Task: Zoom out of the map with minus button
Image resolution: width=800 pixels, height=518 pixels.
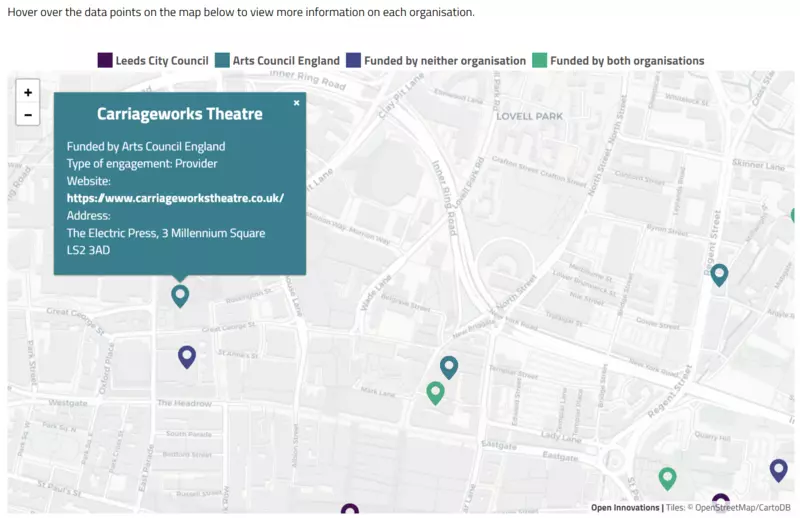Action: point(28,115)
